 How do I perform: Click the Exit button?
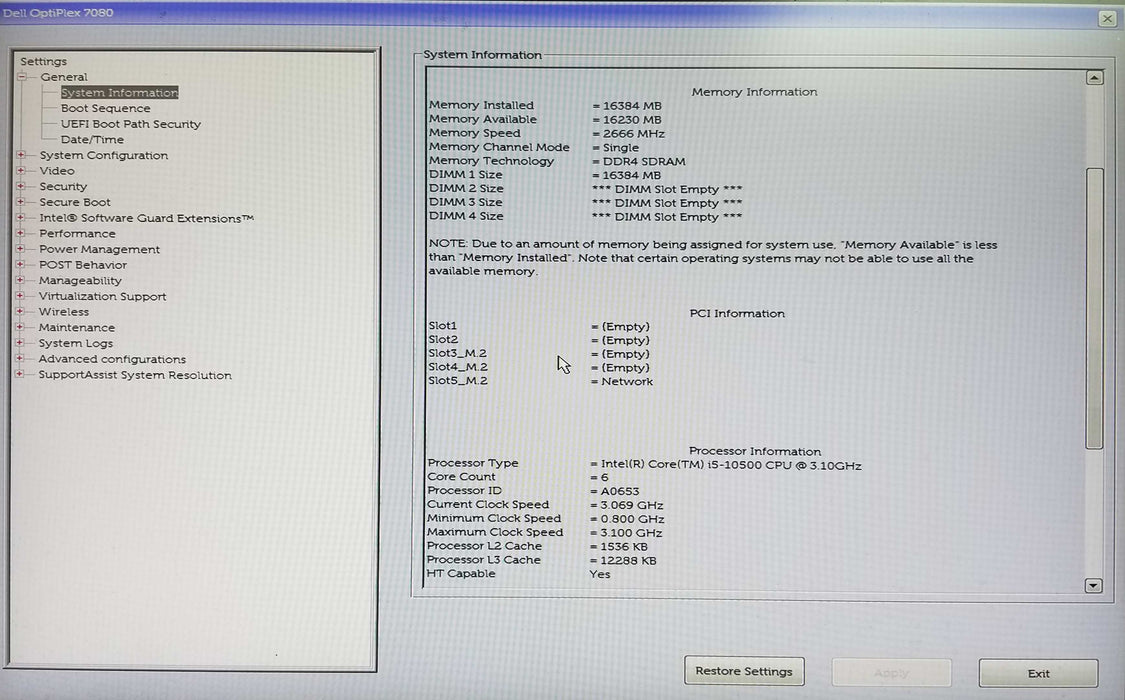(1037, 673)
